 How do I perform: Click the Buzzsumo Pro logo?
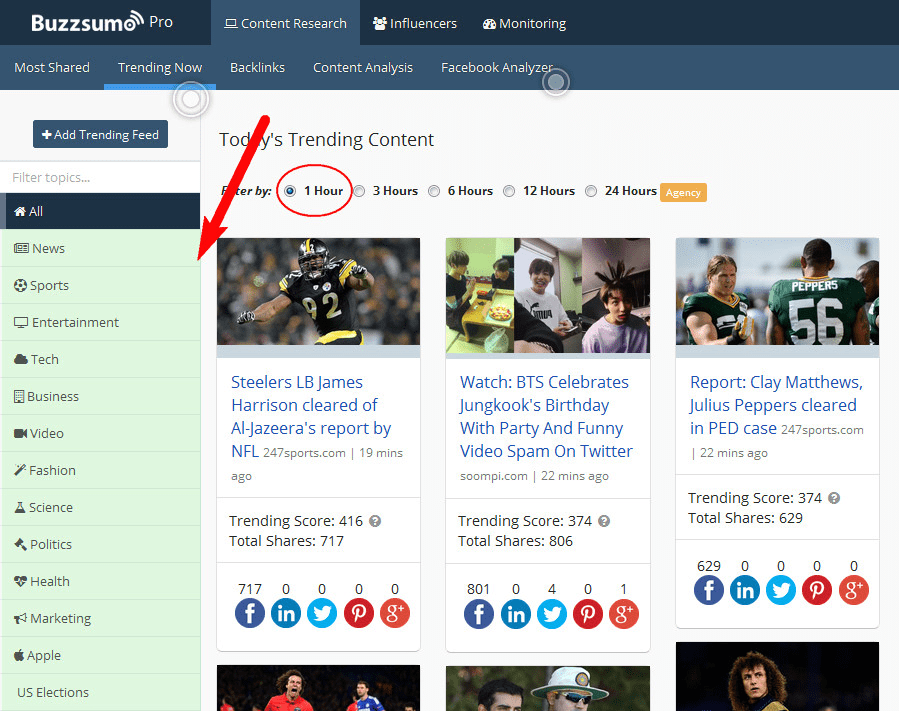tap(101, 22)
